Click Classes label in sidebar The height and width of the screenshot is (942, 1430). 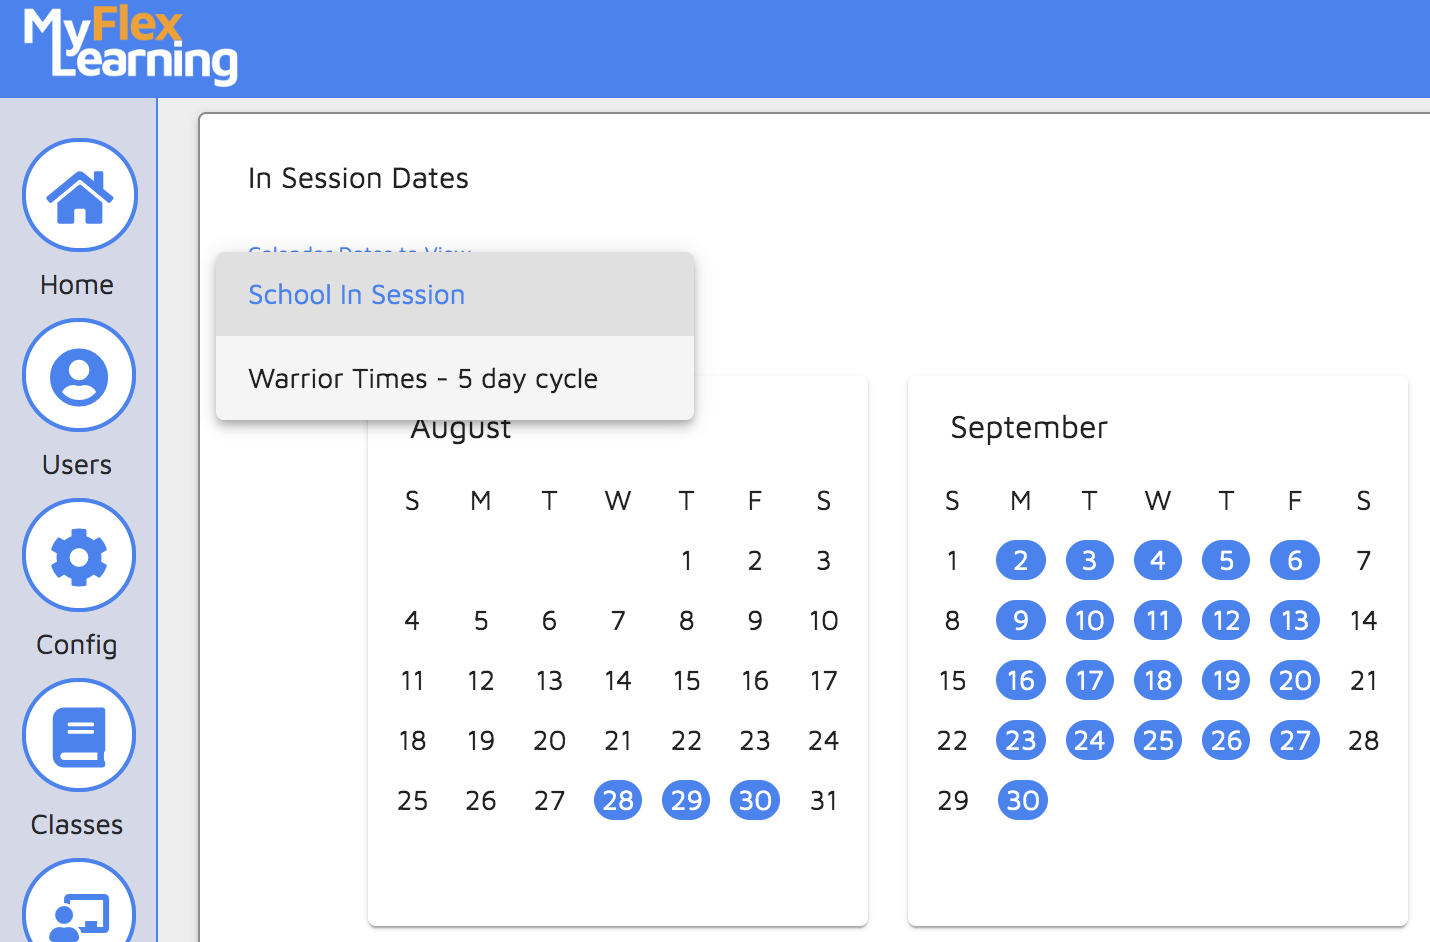tap(77, 825)
